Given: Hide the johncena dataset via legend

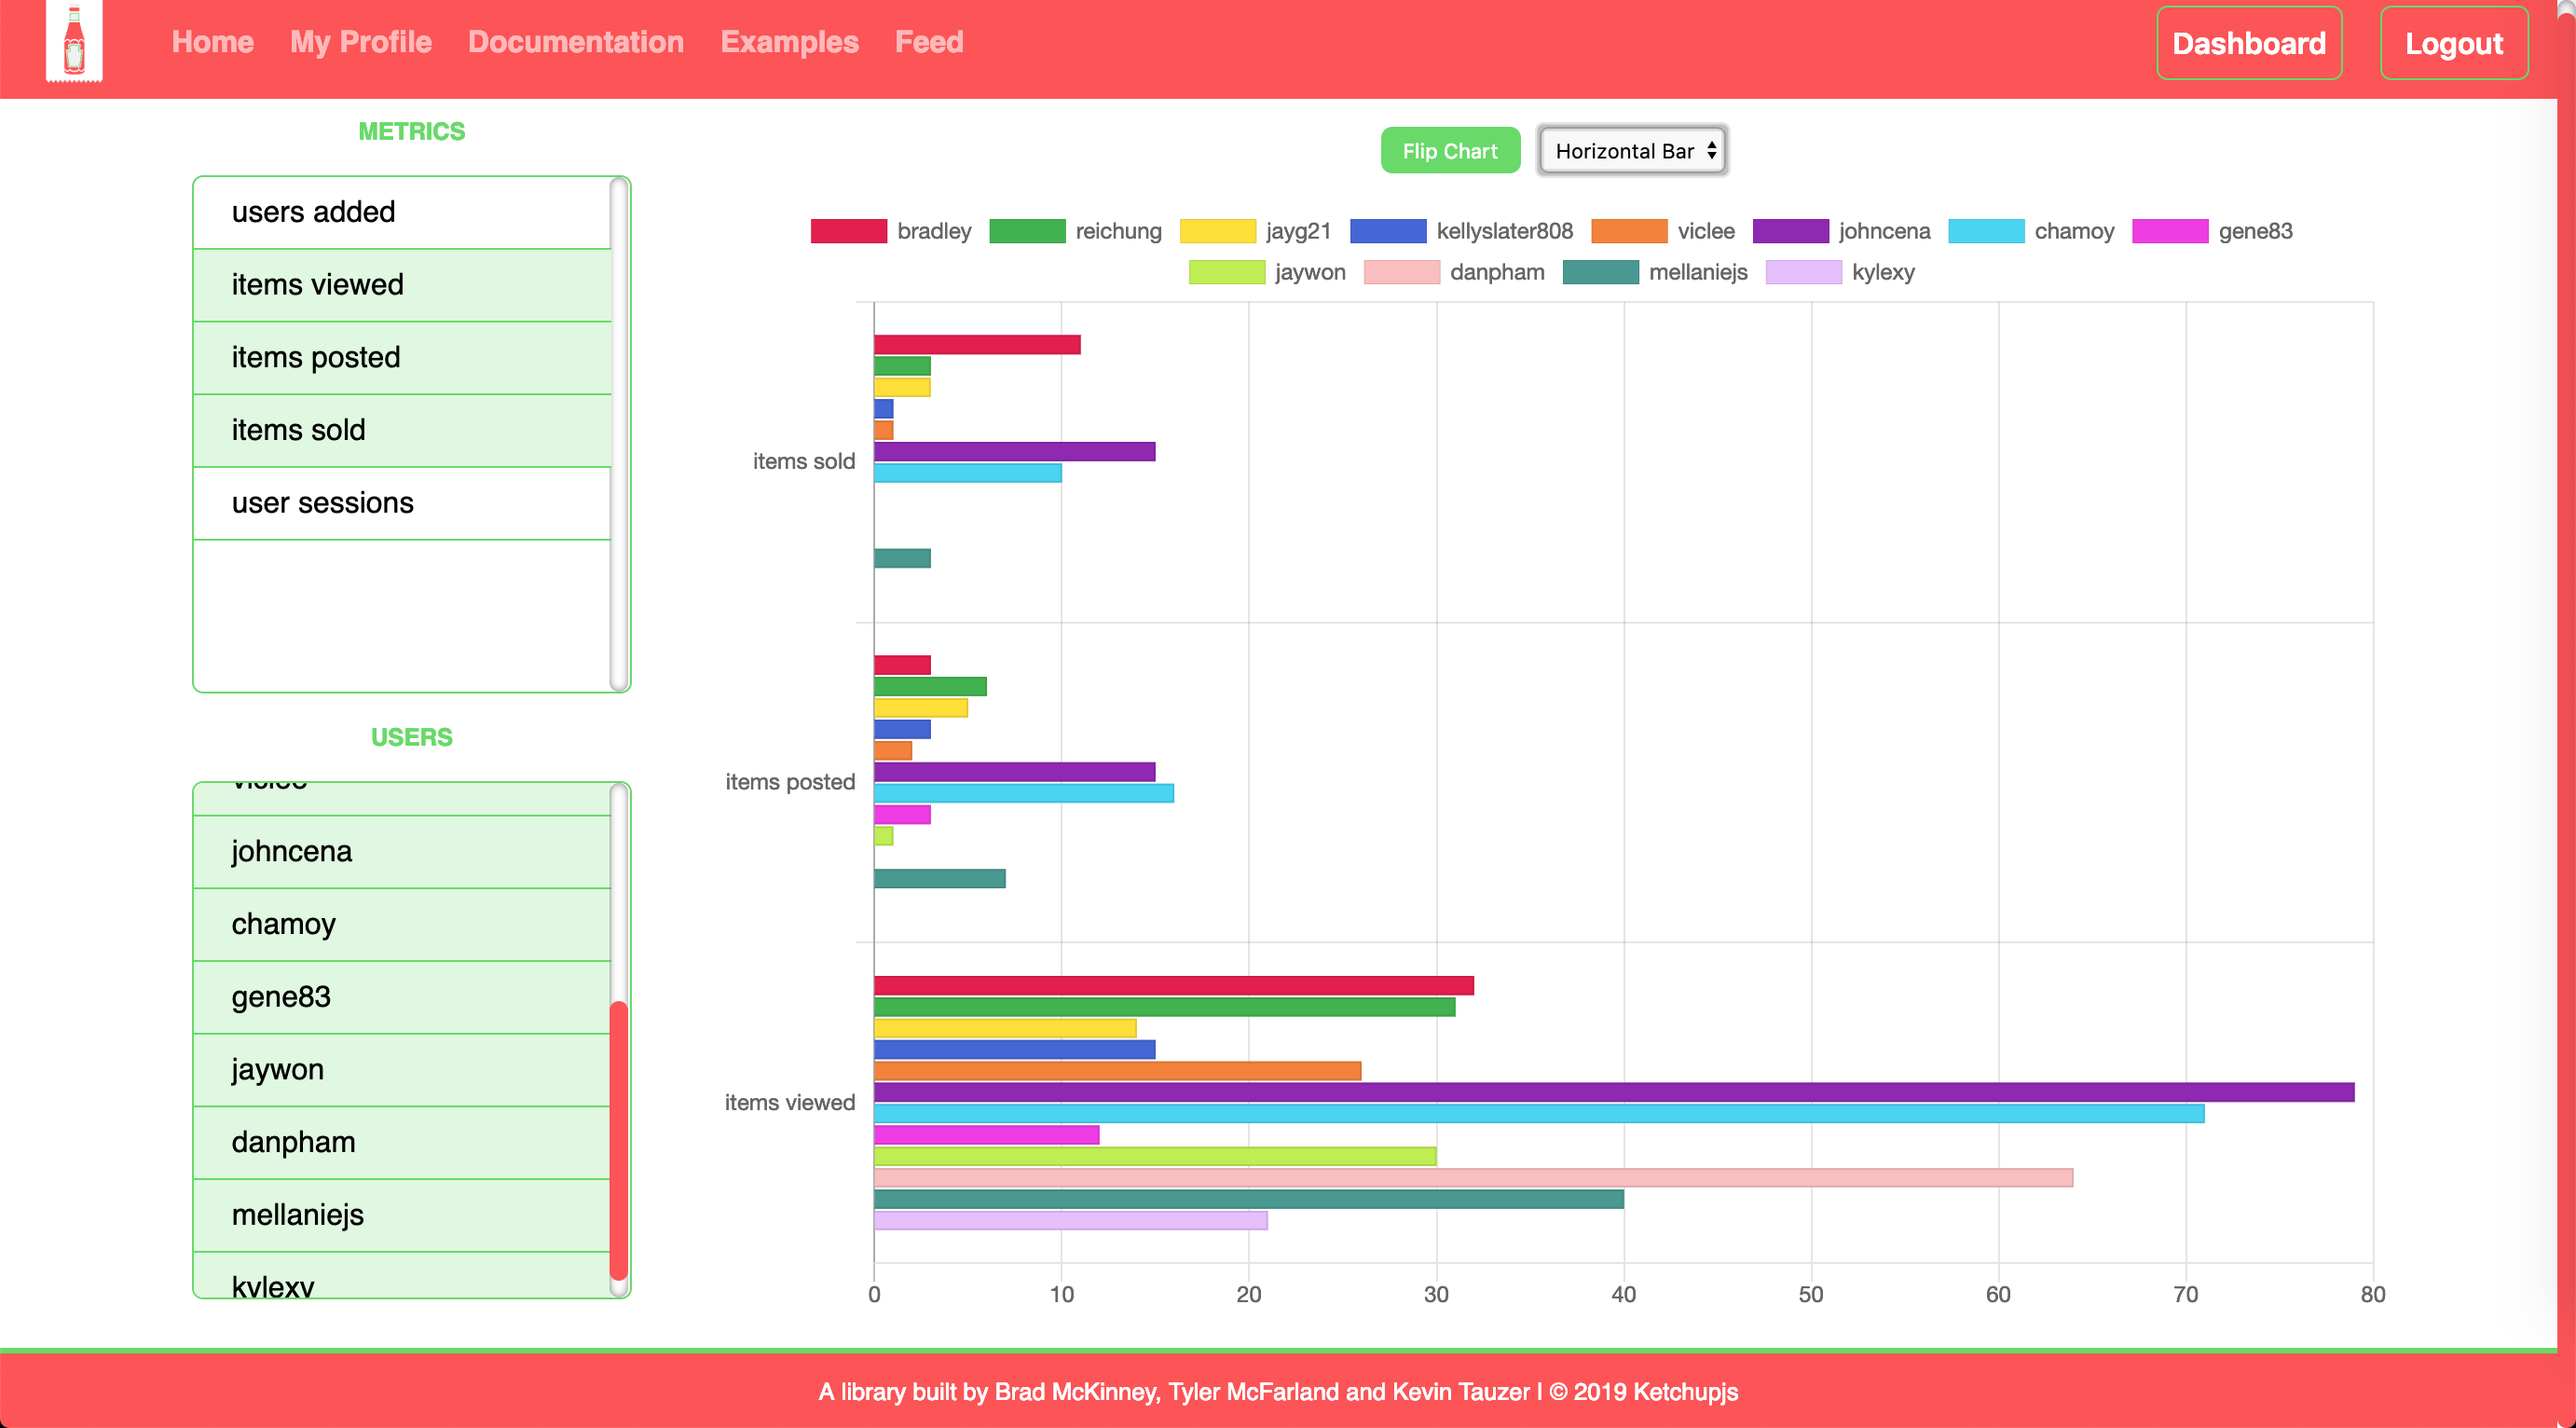Looking at the screenshot, I should (x=1790, y=231).
